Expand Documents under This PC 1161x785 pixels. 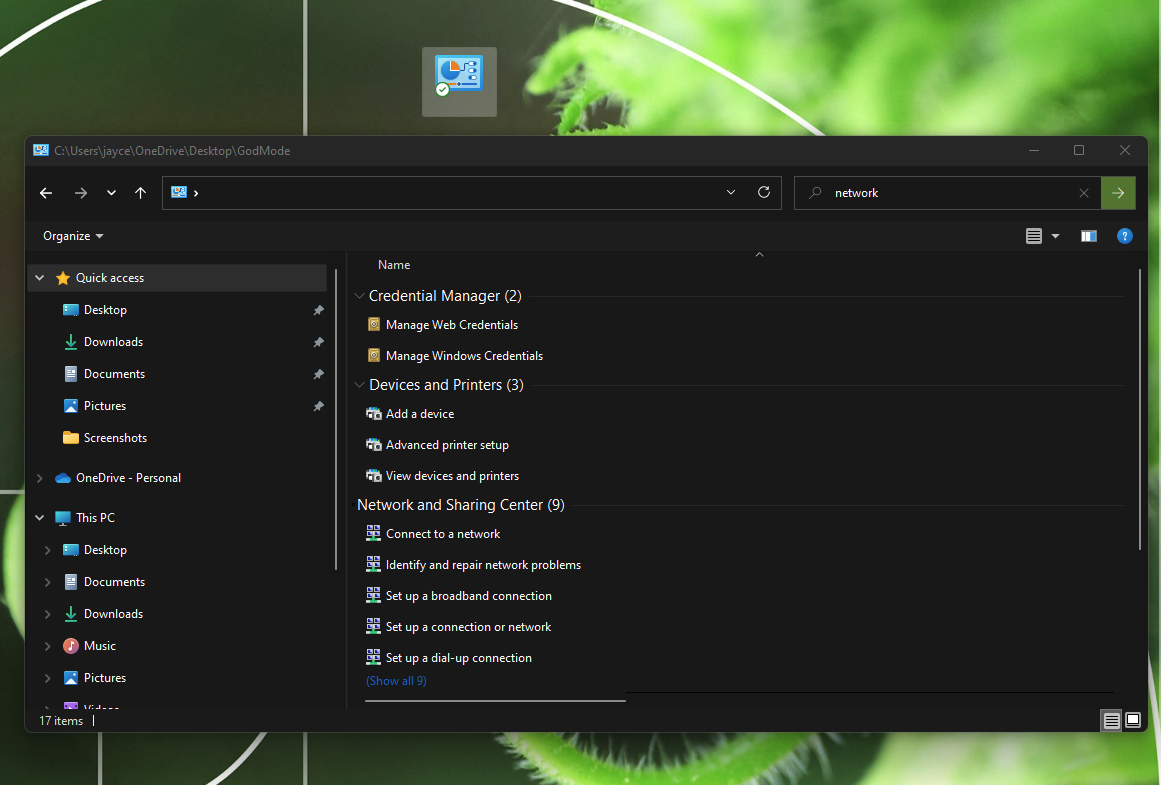click(47, 581)
